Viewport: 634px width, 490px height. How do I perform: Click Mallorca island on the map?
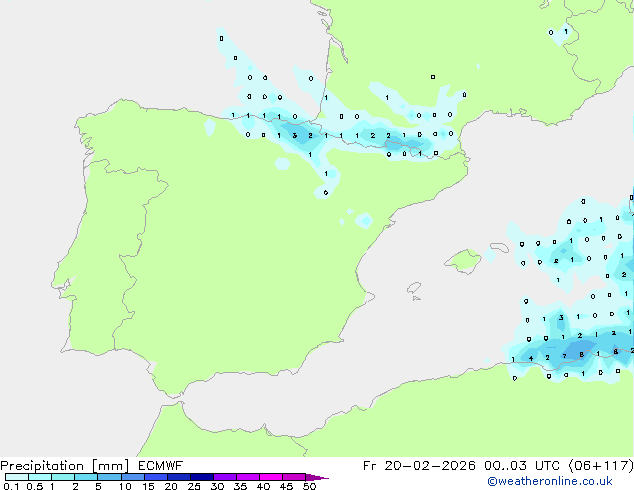point(463,261)
